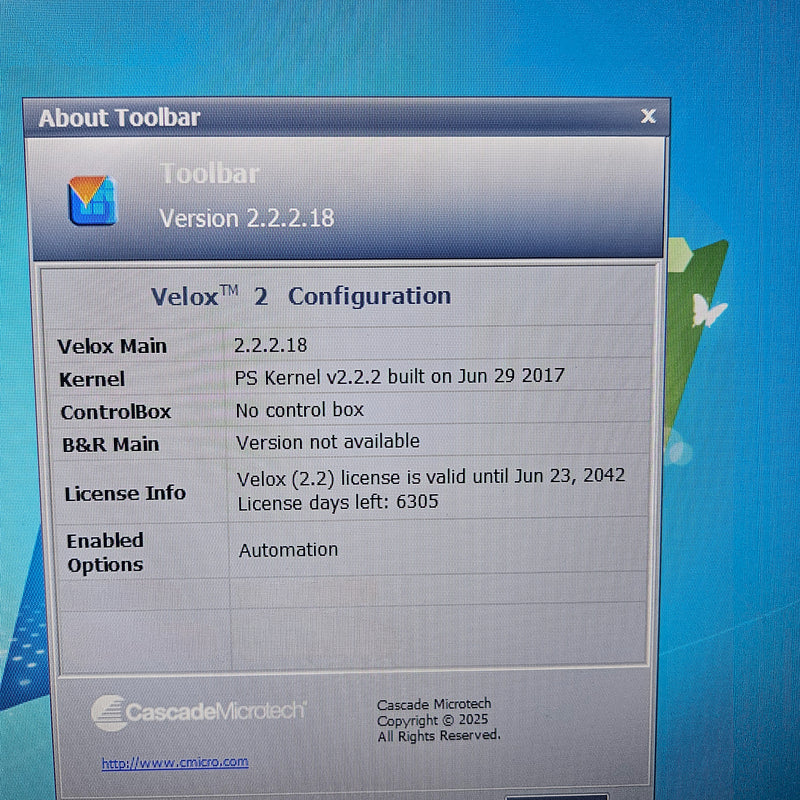Click the 'Version not available' value
This screenshot has width=800, height=800.
pyautogui.click(x=328, y=441)
